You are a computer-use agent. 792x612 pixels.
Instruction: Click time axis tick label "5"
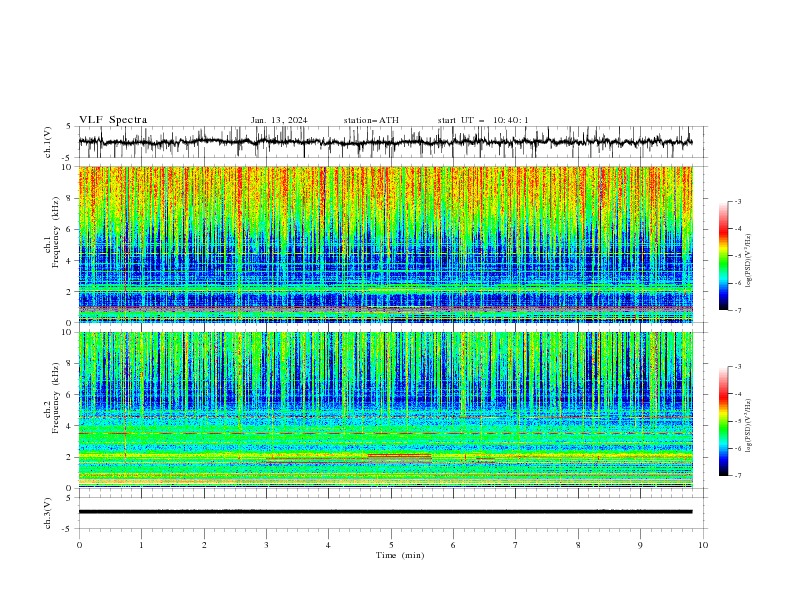391,545
